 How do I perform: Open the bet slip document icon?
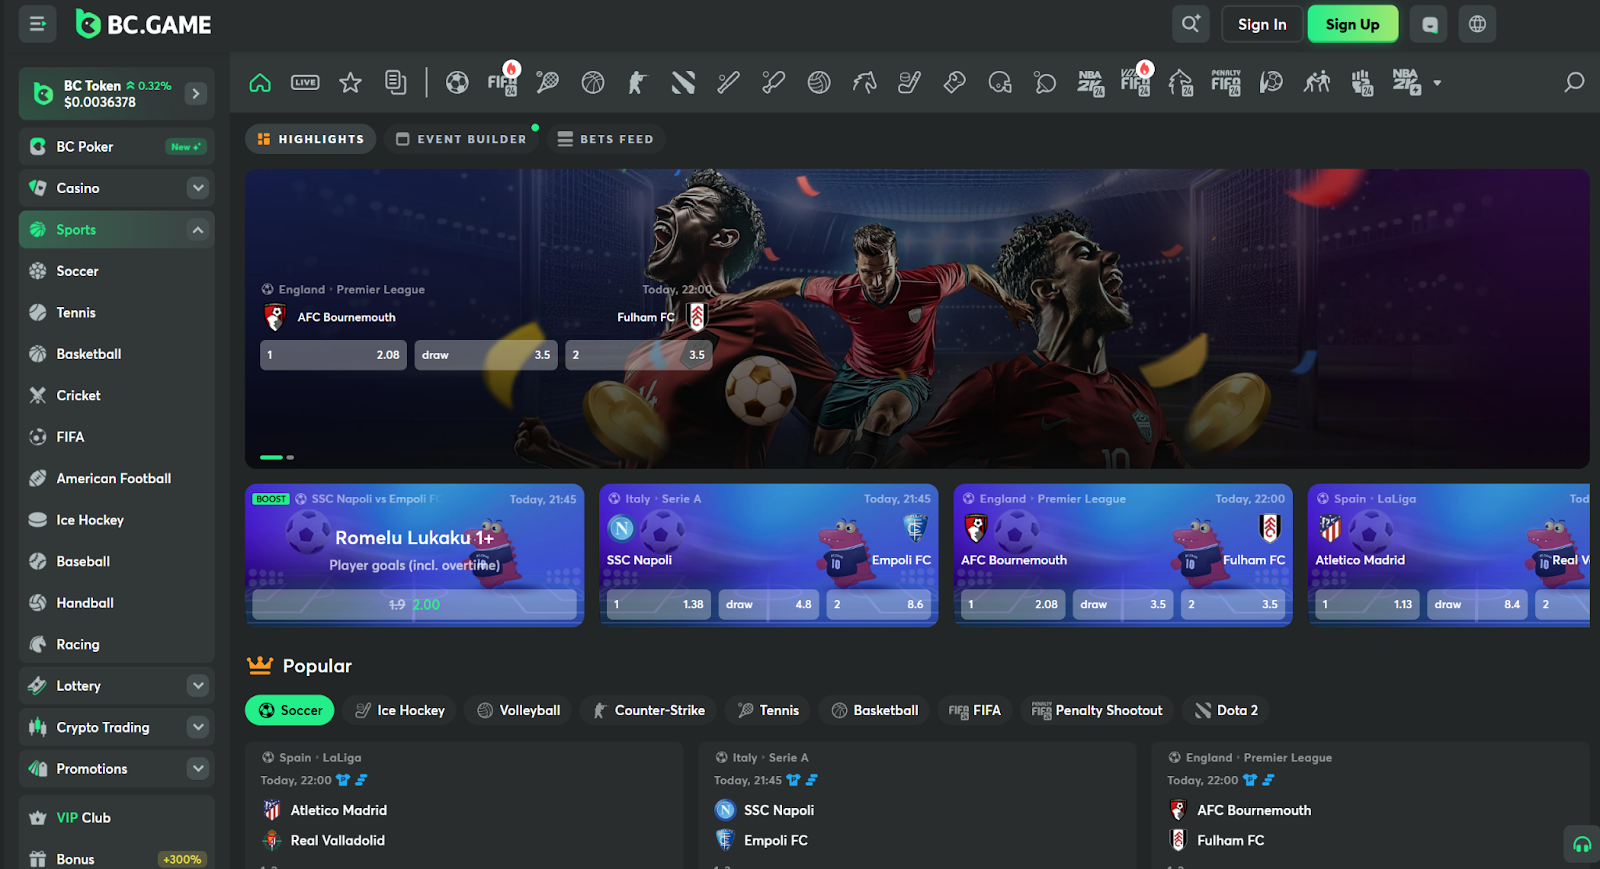coord(396,82)
